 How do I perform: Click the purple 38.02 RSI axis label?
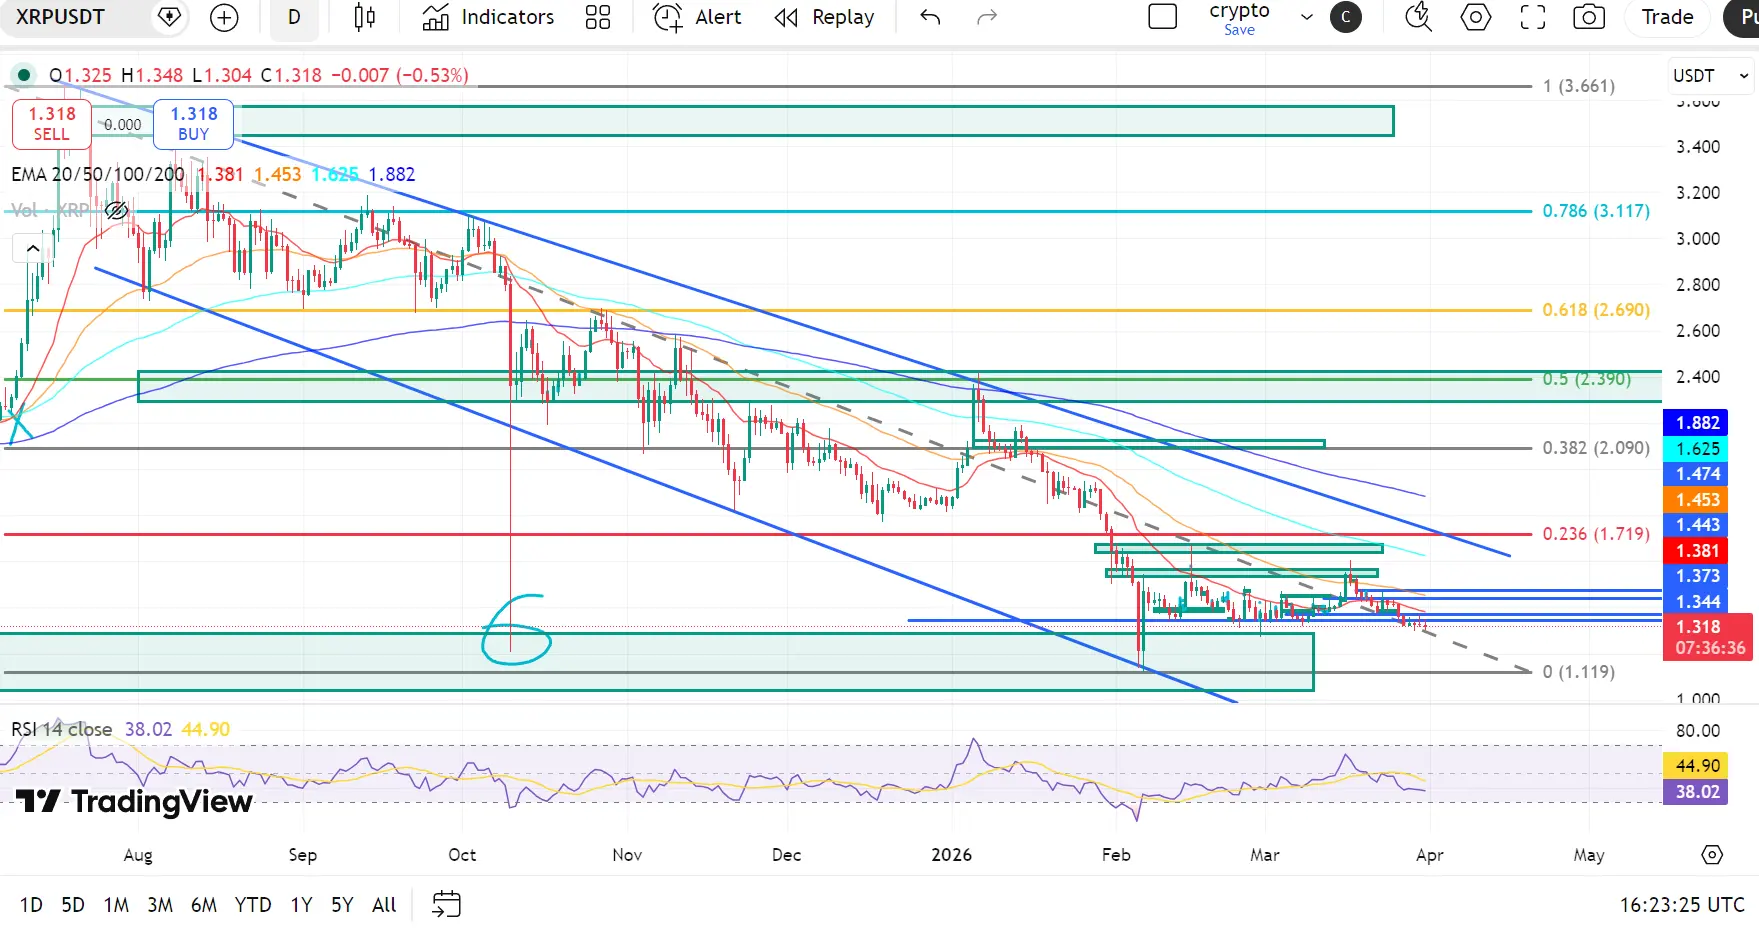(1697, 792)
